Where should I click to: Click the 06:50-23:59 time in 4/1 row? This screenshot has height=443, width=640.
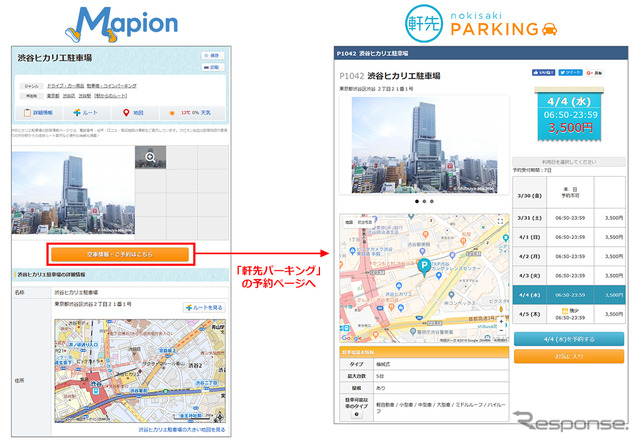(x=570, y=237)
